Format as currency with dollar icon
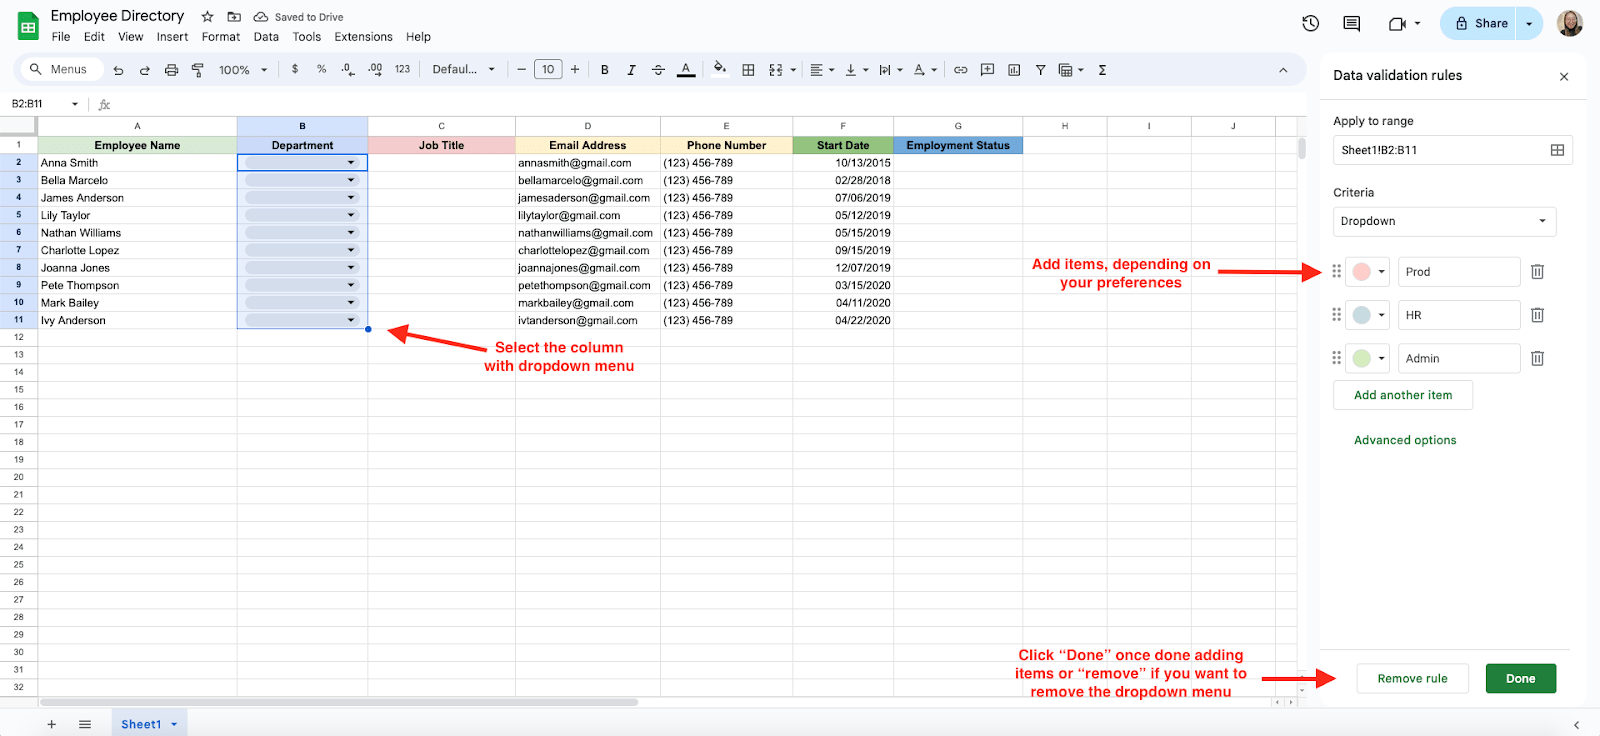The image size is (1600, 736). (295, 69)
